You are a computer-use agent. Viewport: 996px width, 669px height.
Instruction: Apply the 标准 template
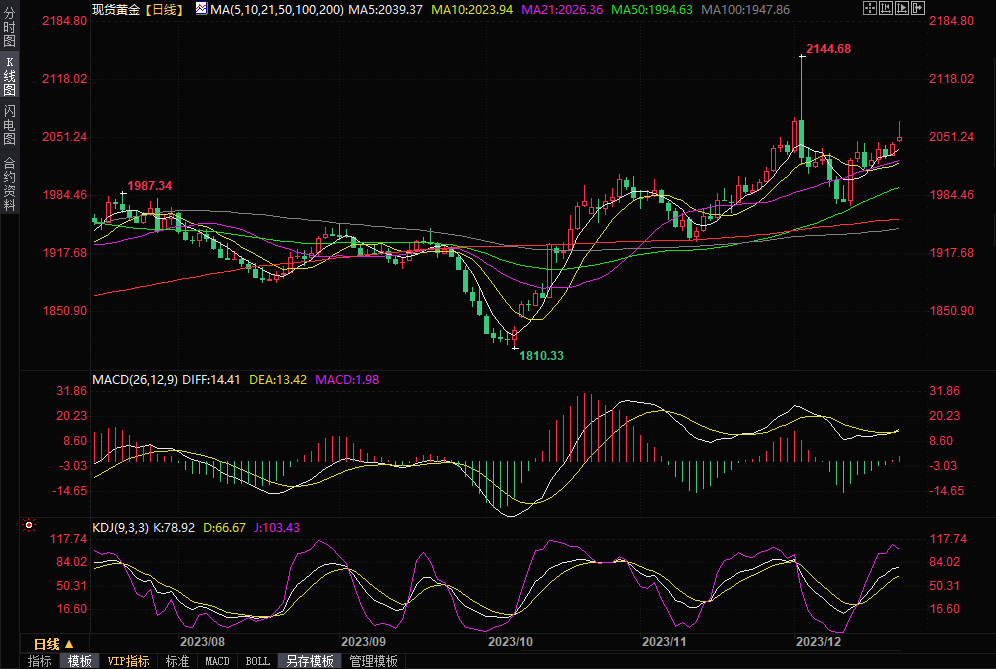click(177, 661)
